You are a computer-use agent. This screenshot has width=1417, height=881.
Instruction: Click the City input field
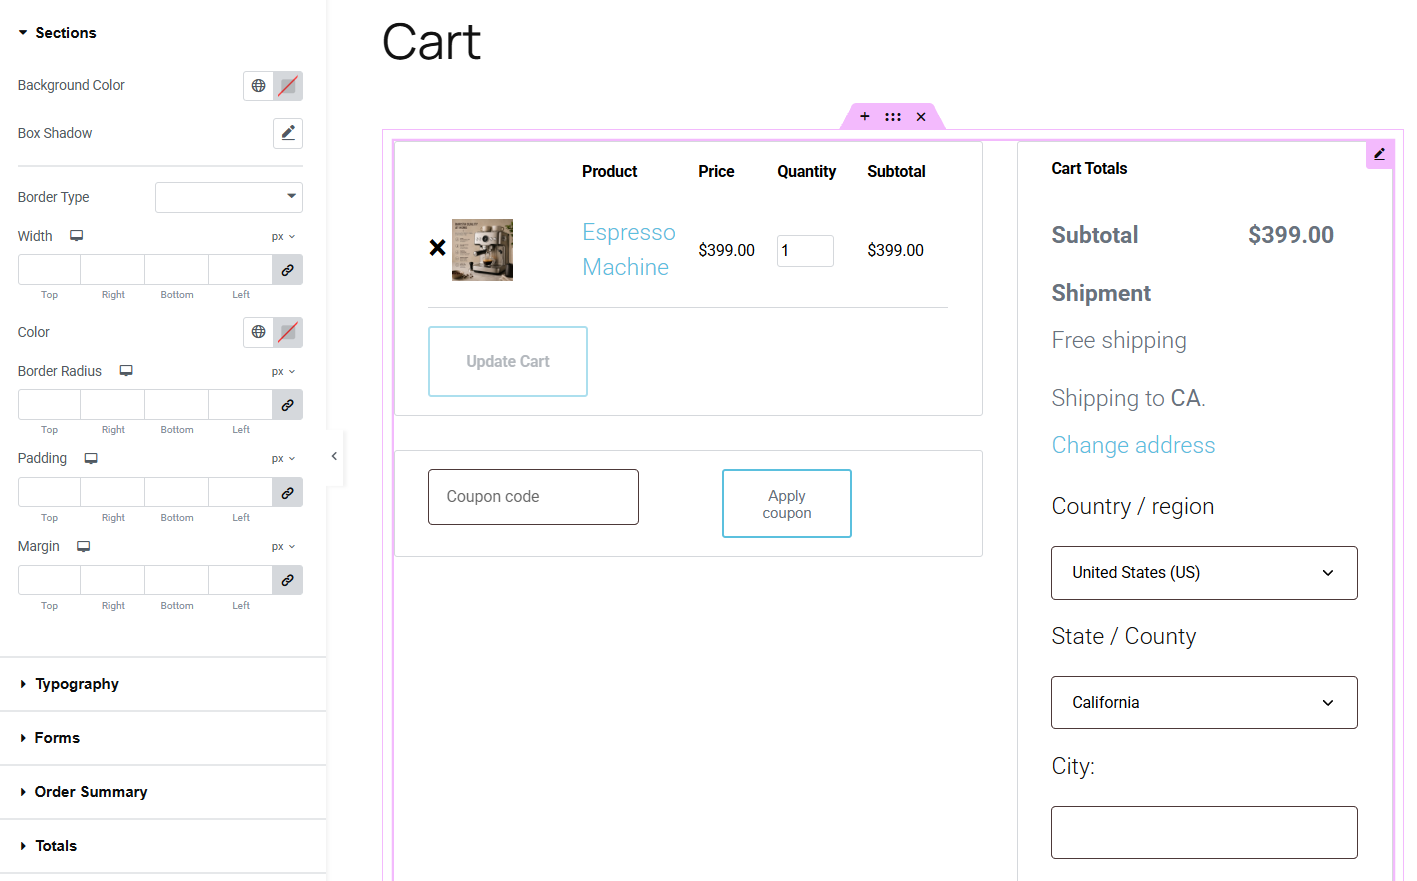coord(1204,833)
